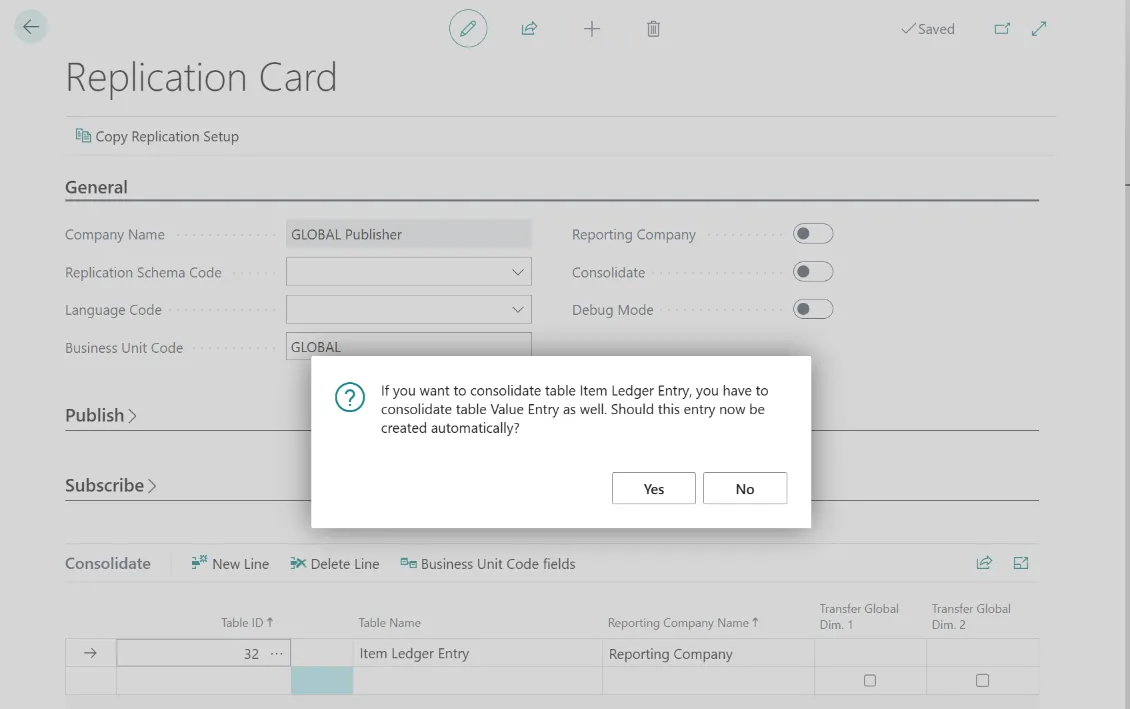Open card in new window icon
The image size is (1130, 709).
tap(1002, 29)
